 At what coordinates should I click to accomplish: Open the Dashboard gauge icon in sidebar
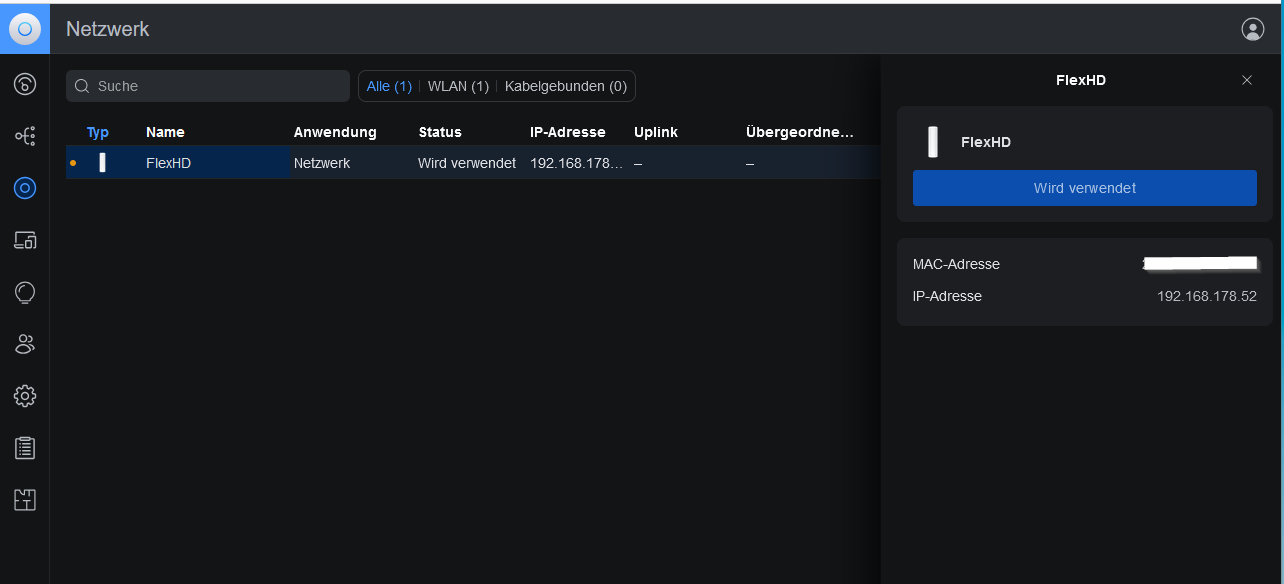coord(25,84)
